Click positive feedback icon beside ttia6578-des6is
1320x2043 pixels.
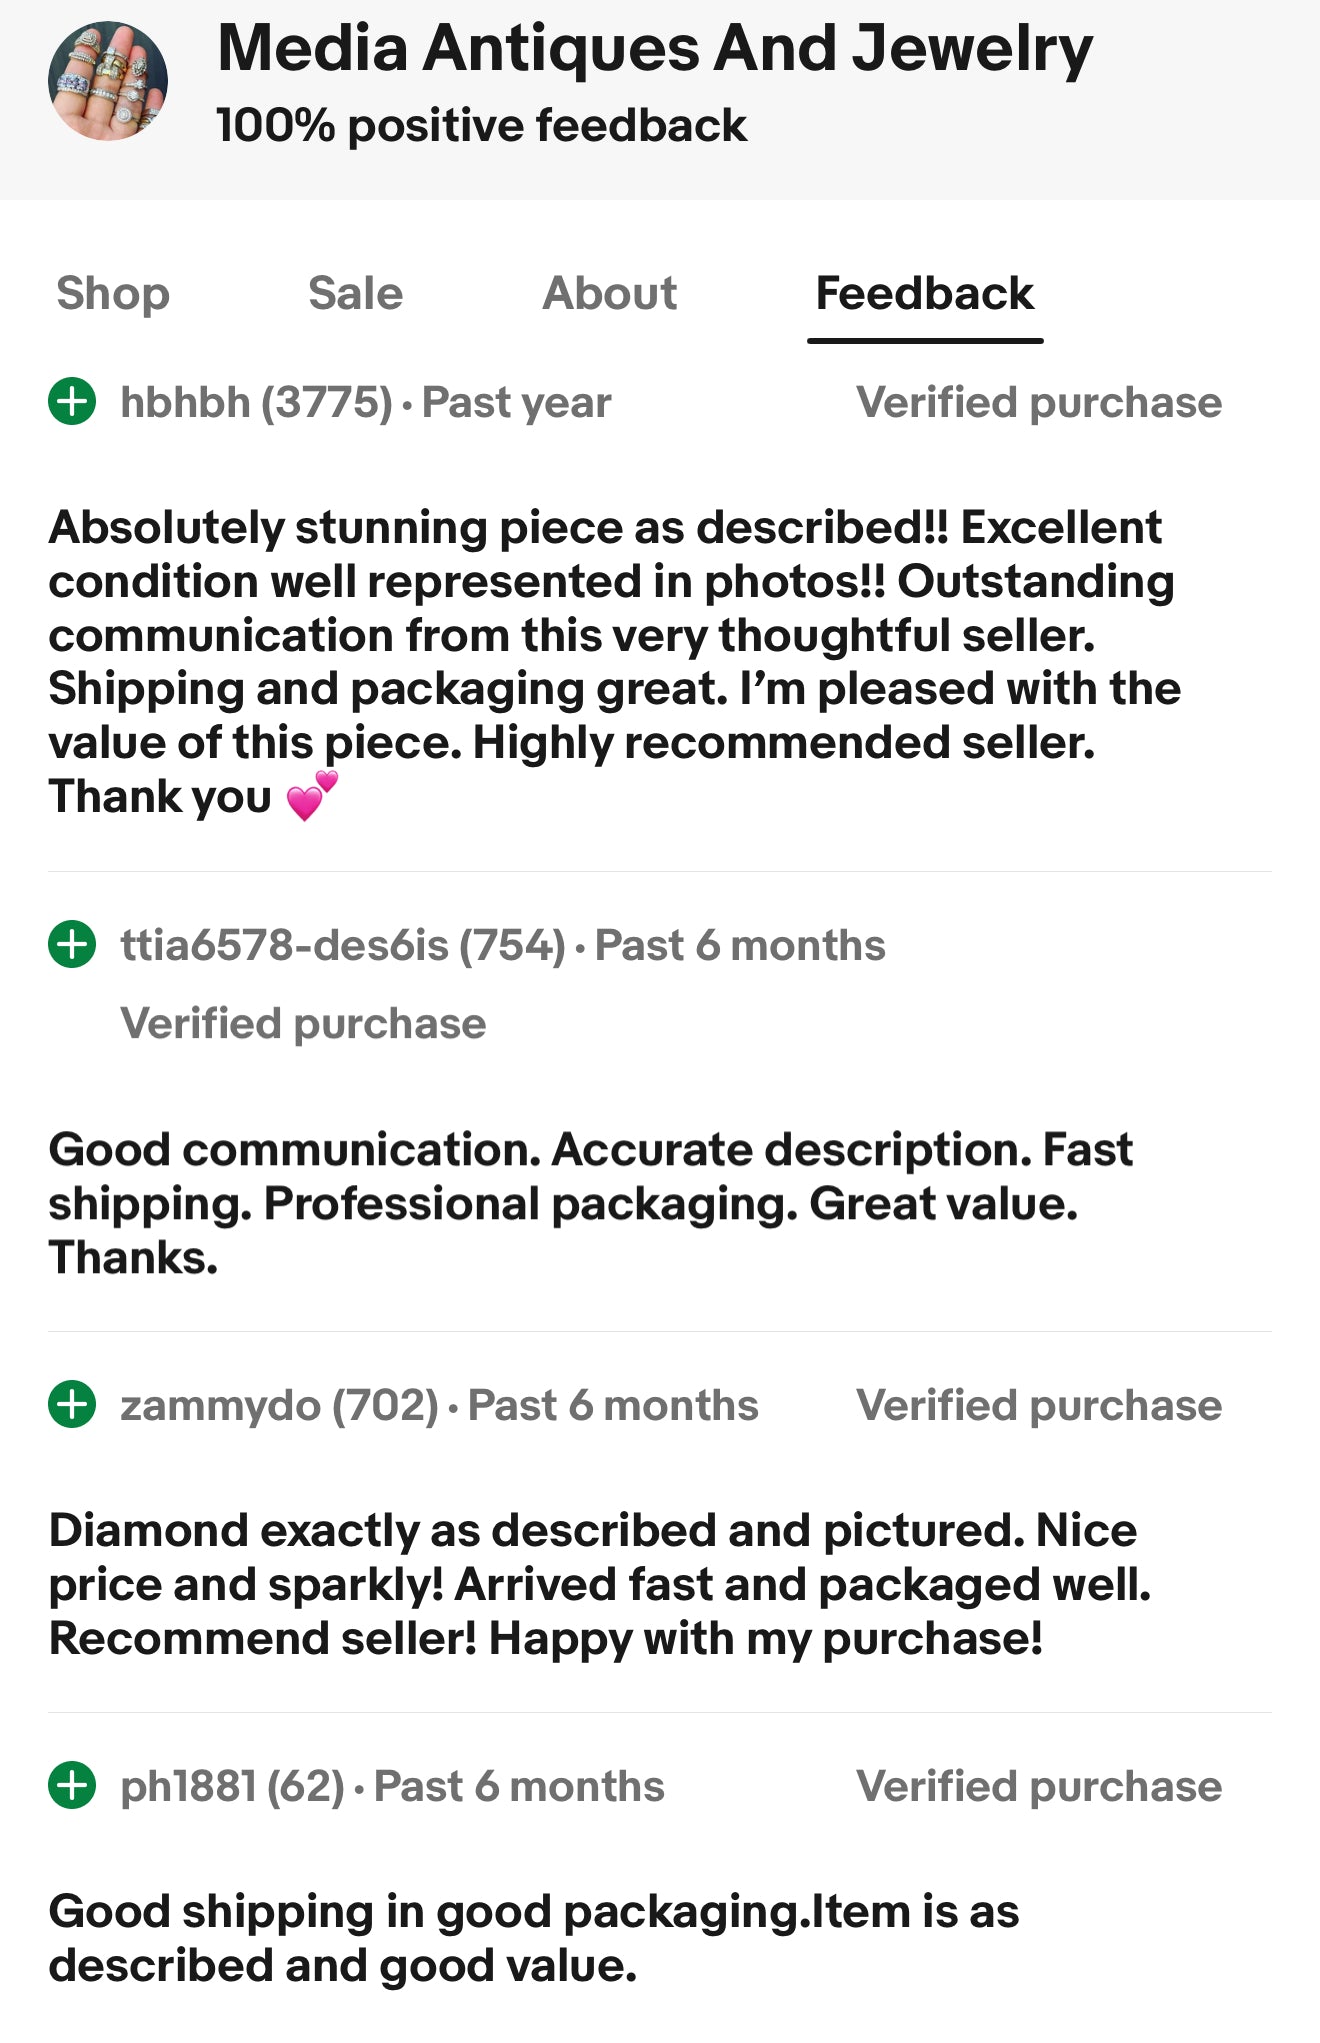72,945
